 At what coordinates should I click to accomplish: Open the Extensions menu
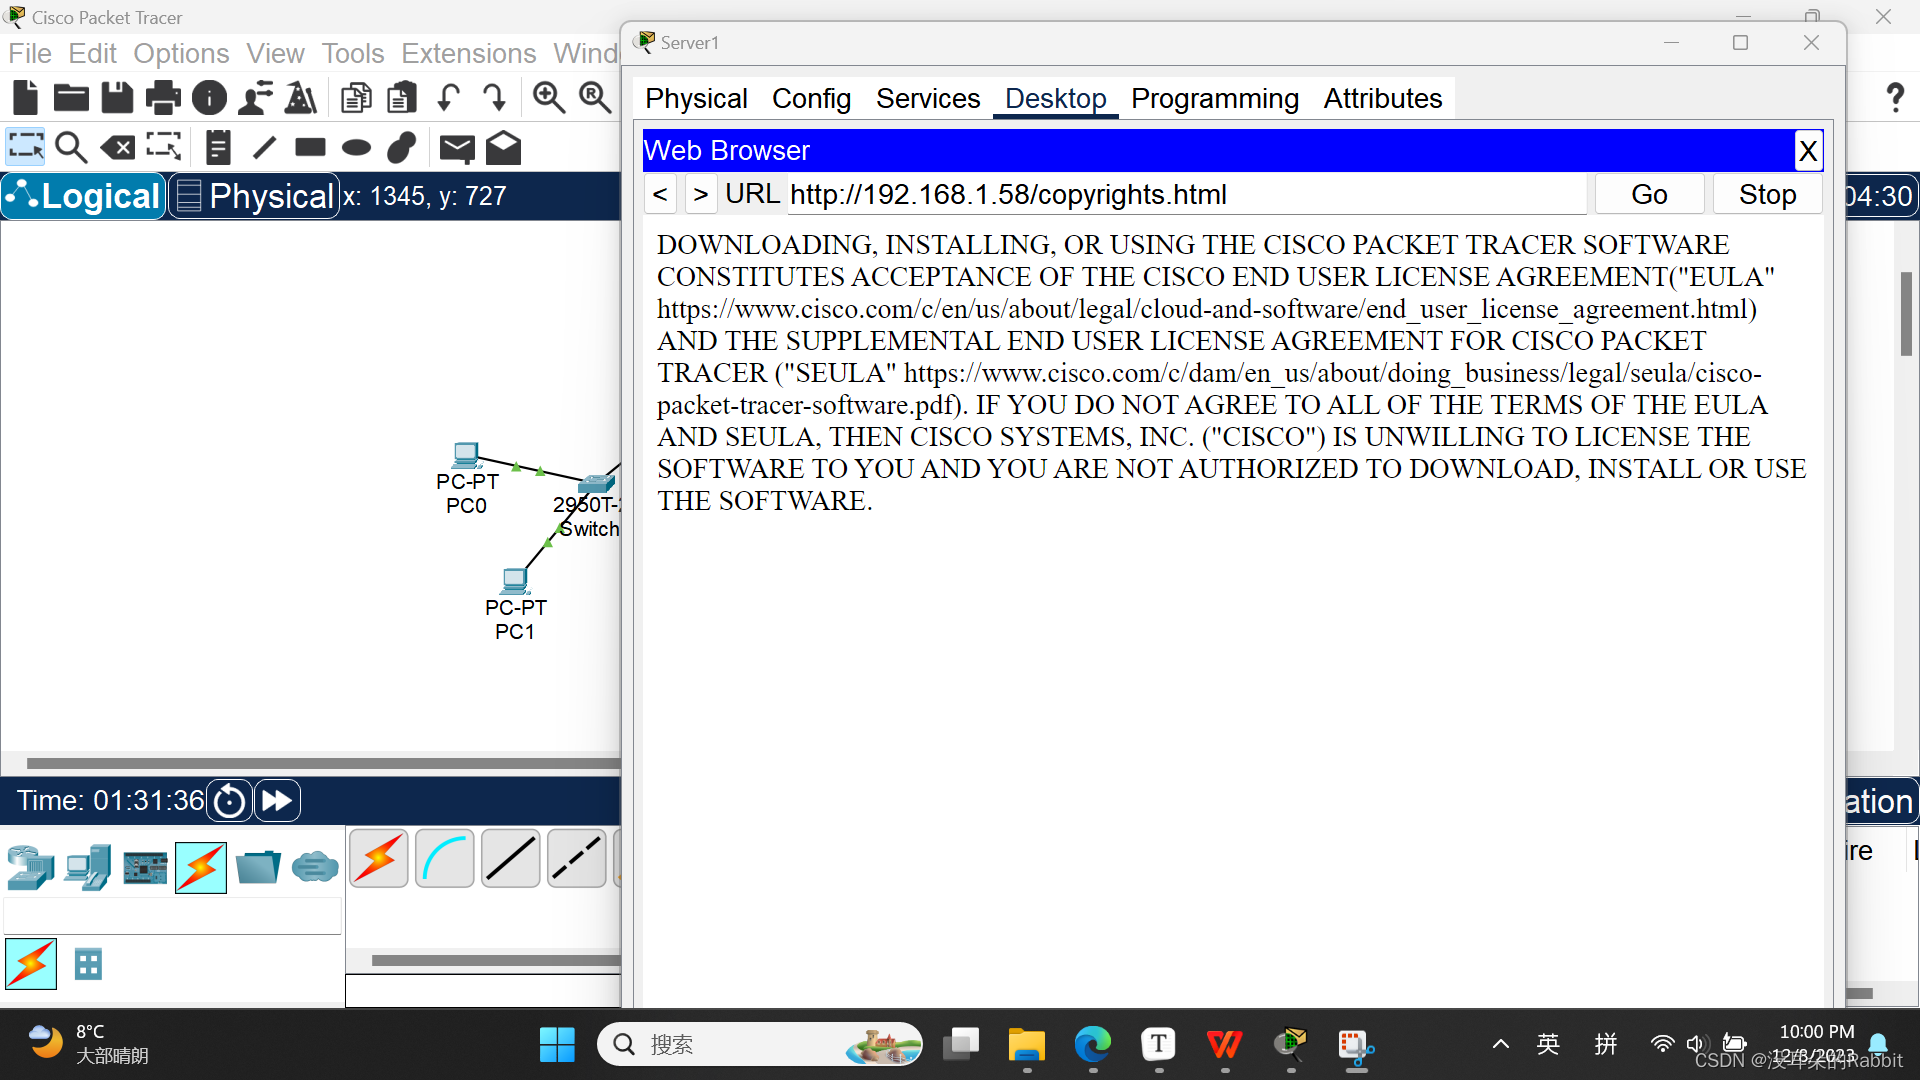coord(469,53)
